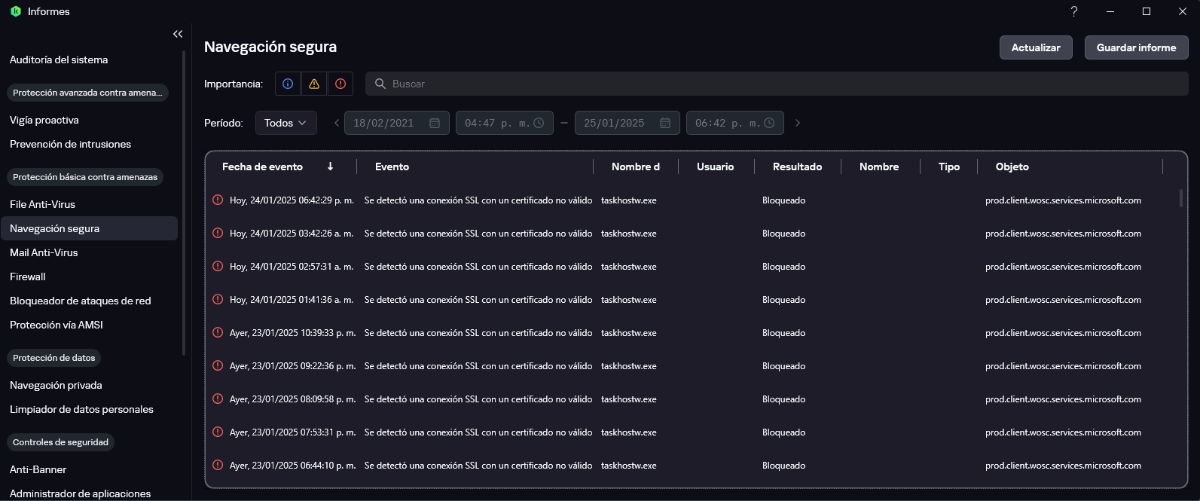Click the Guardar informe button
1200x501 pixels.
1136,48
